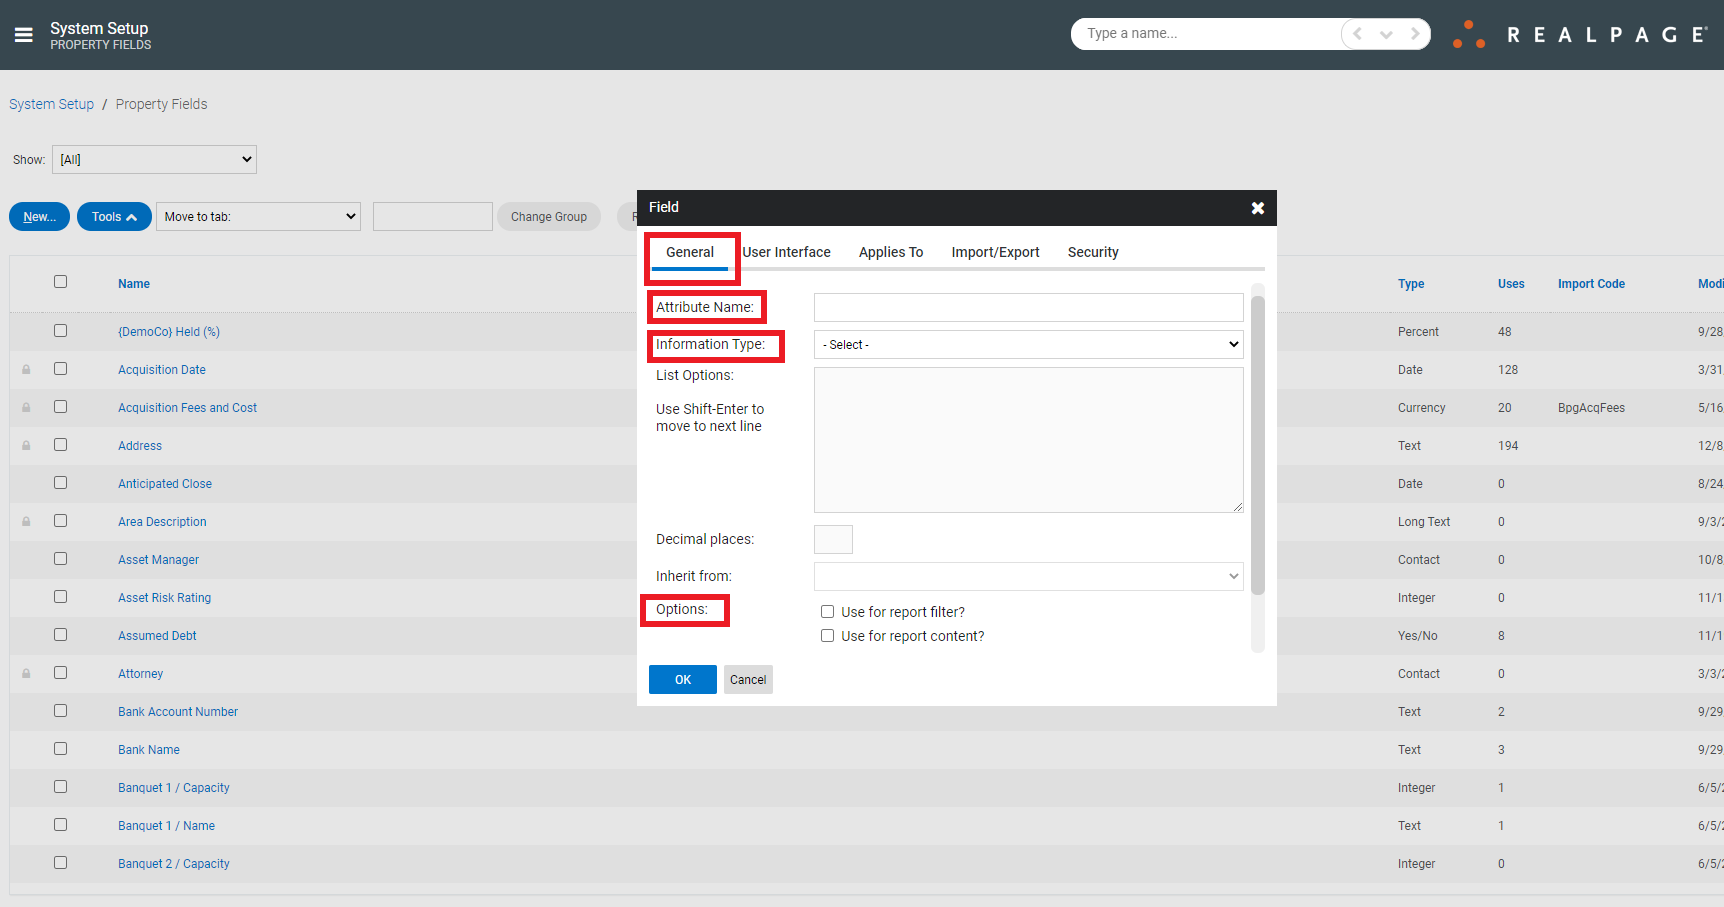Check Use for report content
This screenshot has width=1724, height=907.
(x=827, y=635)
